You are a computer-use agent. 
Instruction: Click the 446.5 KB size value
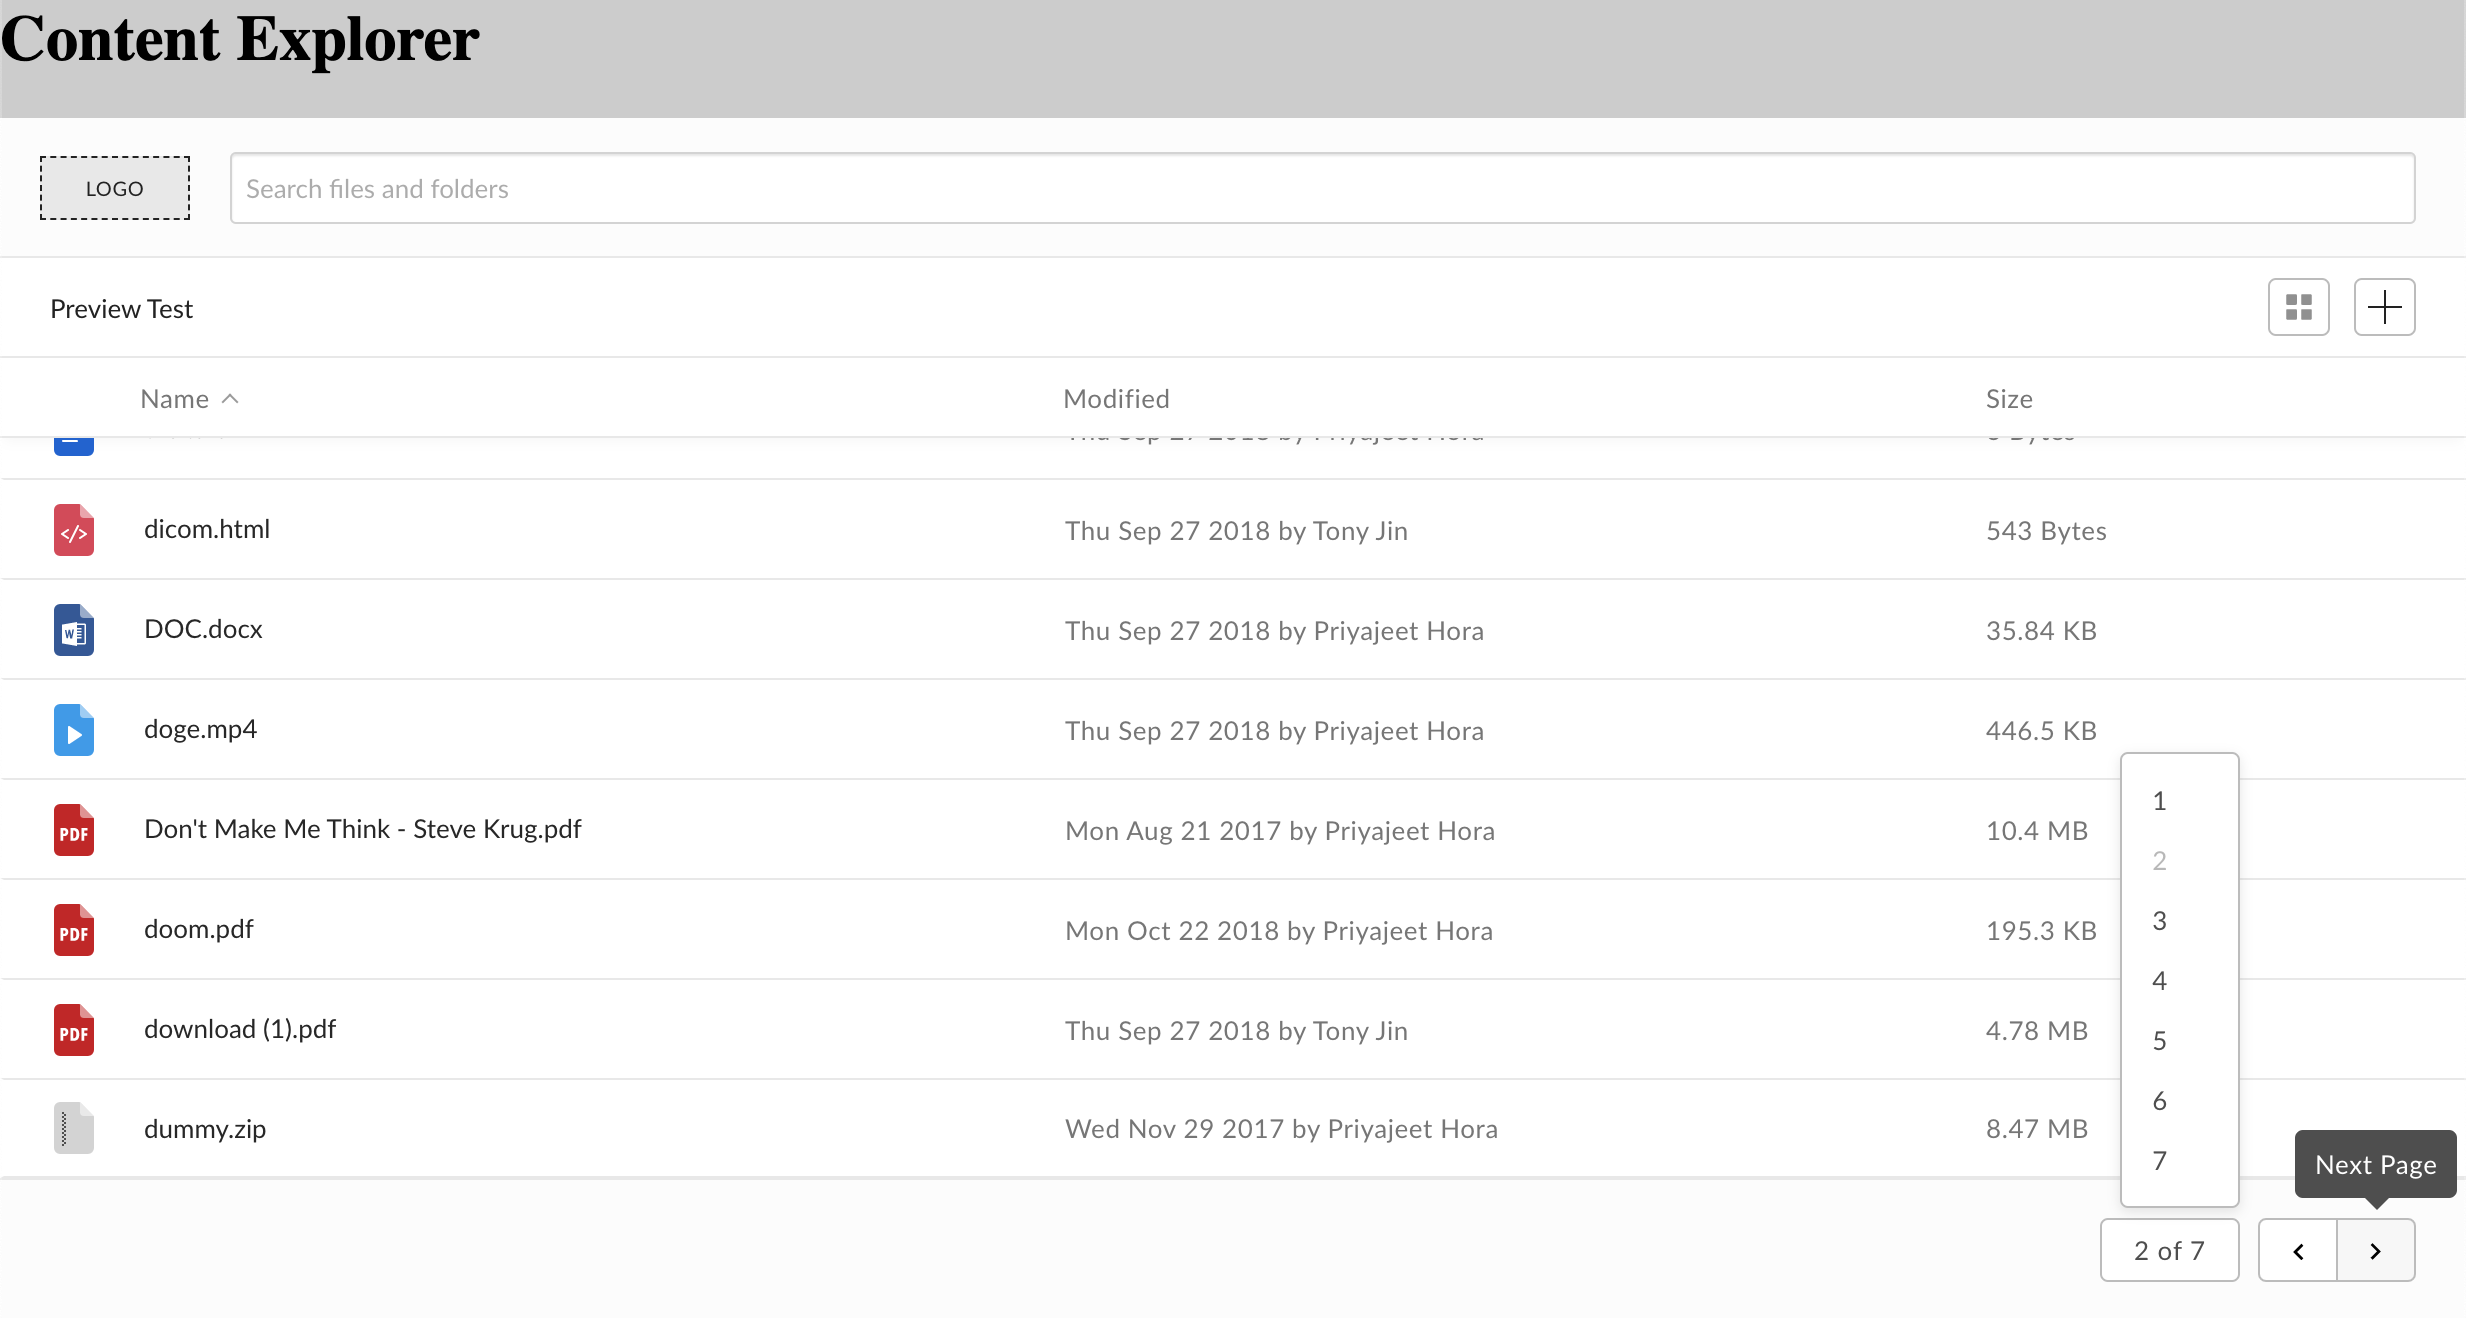(2041, 731)
